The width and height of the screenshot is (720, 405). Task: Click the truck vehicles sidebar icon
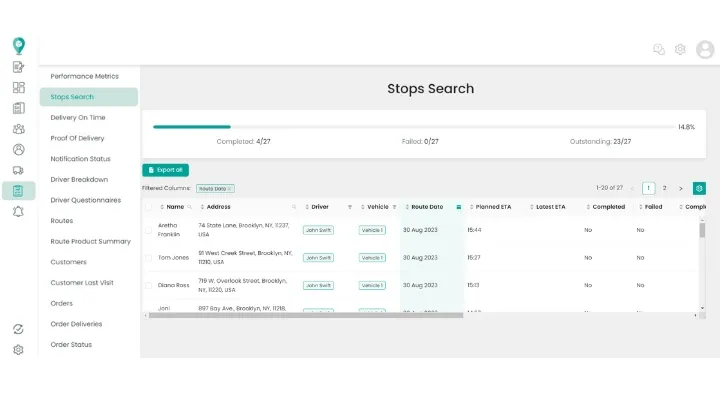(x=18, y=170)
